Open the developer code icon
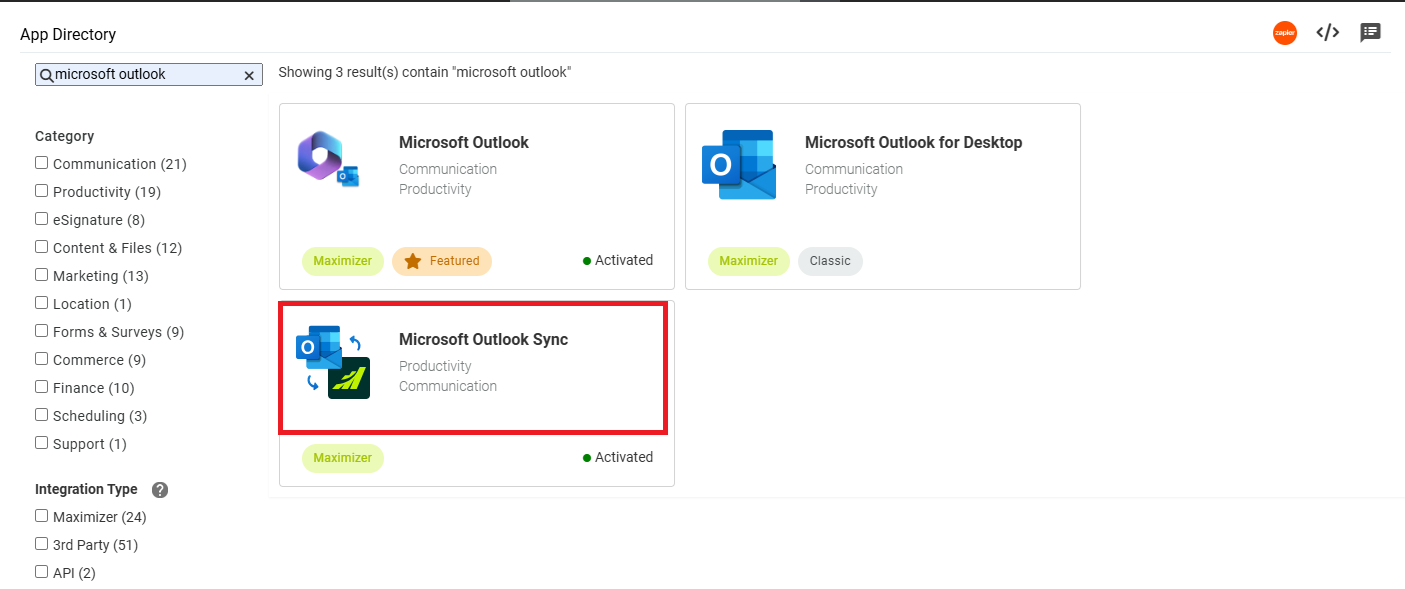 pos(1327,33)
